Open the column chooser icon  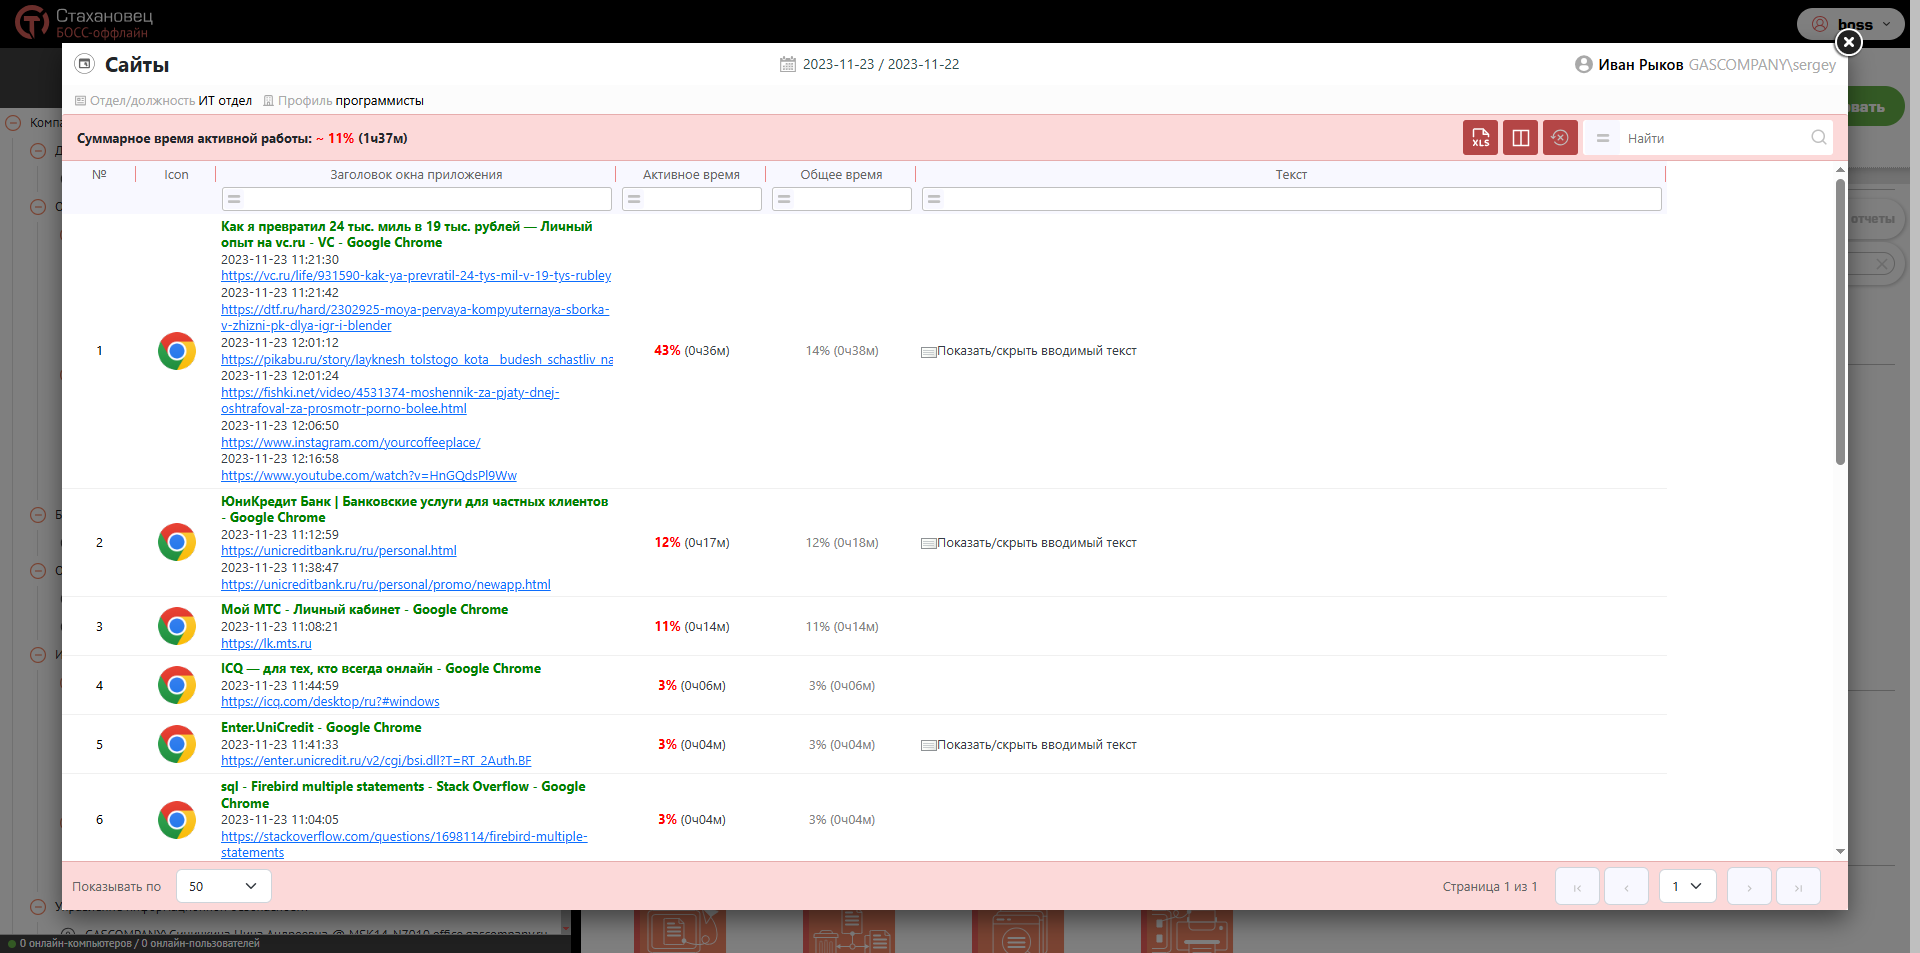click(x=1520, y=138)
